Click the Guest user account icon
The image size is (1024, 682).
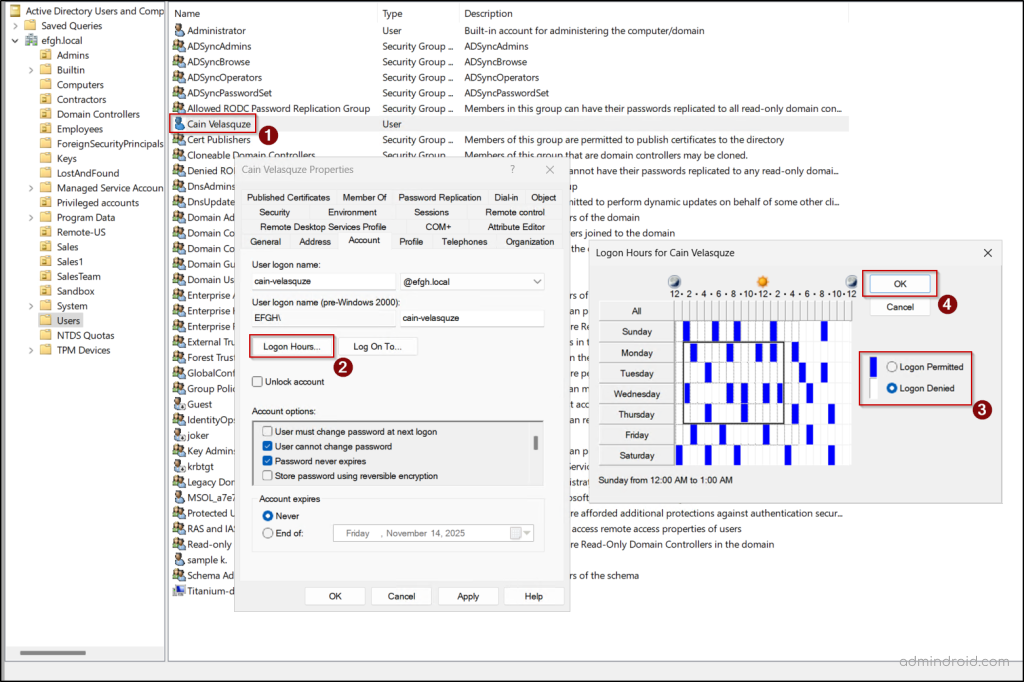[179, 404]
